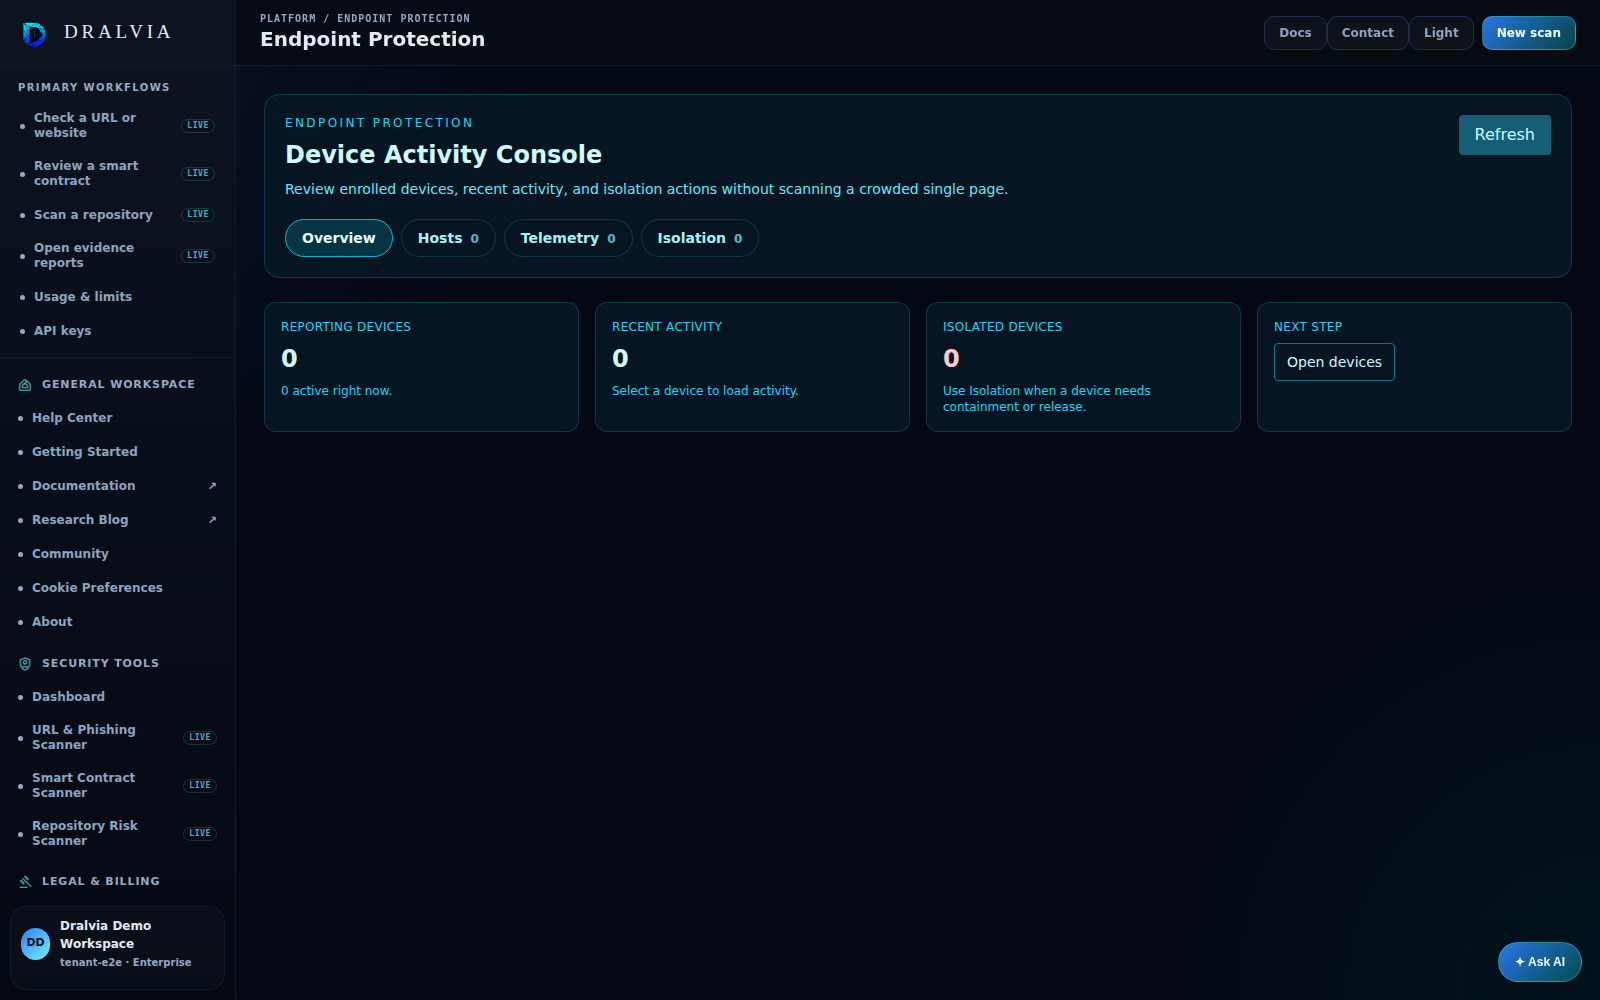This screenshot has width=1600, height=1000.
Task: Click '0 active right now.' text
Action: pyautogui.click(x=336, y=391)
